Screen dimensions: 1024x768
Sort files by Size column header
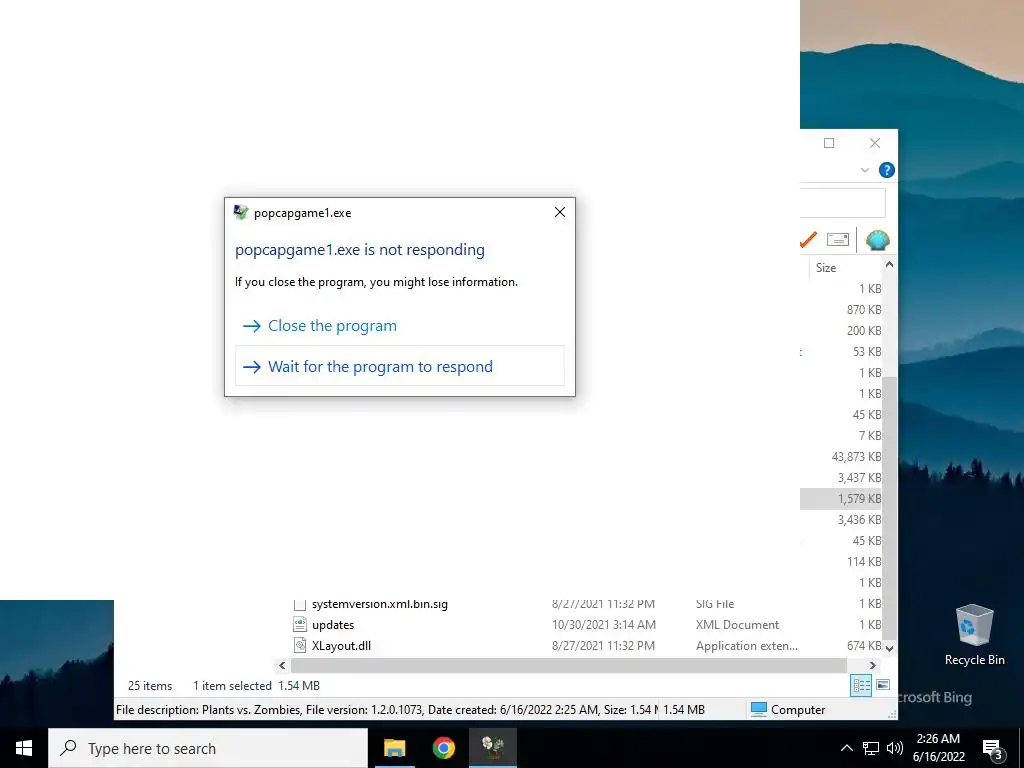click(825, 268)
